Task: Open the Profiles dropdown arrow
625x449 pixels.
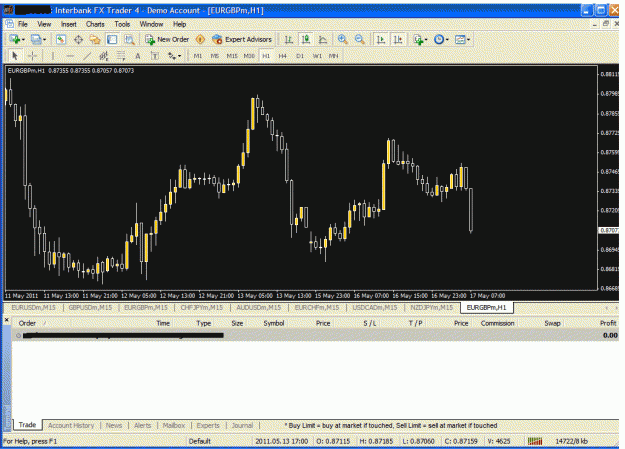Action: tap(44, 39)
